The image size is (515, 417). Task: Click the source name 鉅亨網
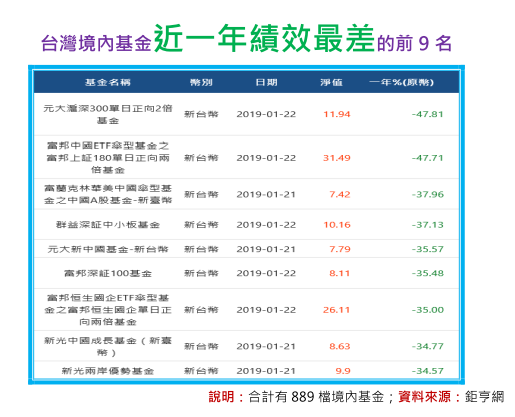484,397
